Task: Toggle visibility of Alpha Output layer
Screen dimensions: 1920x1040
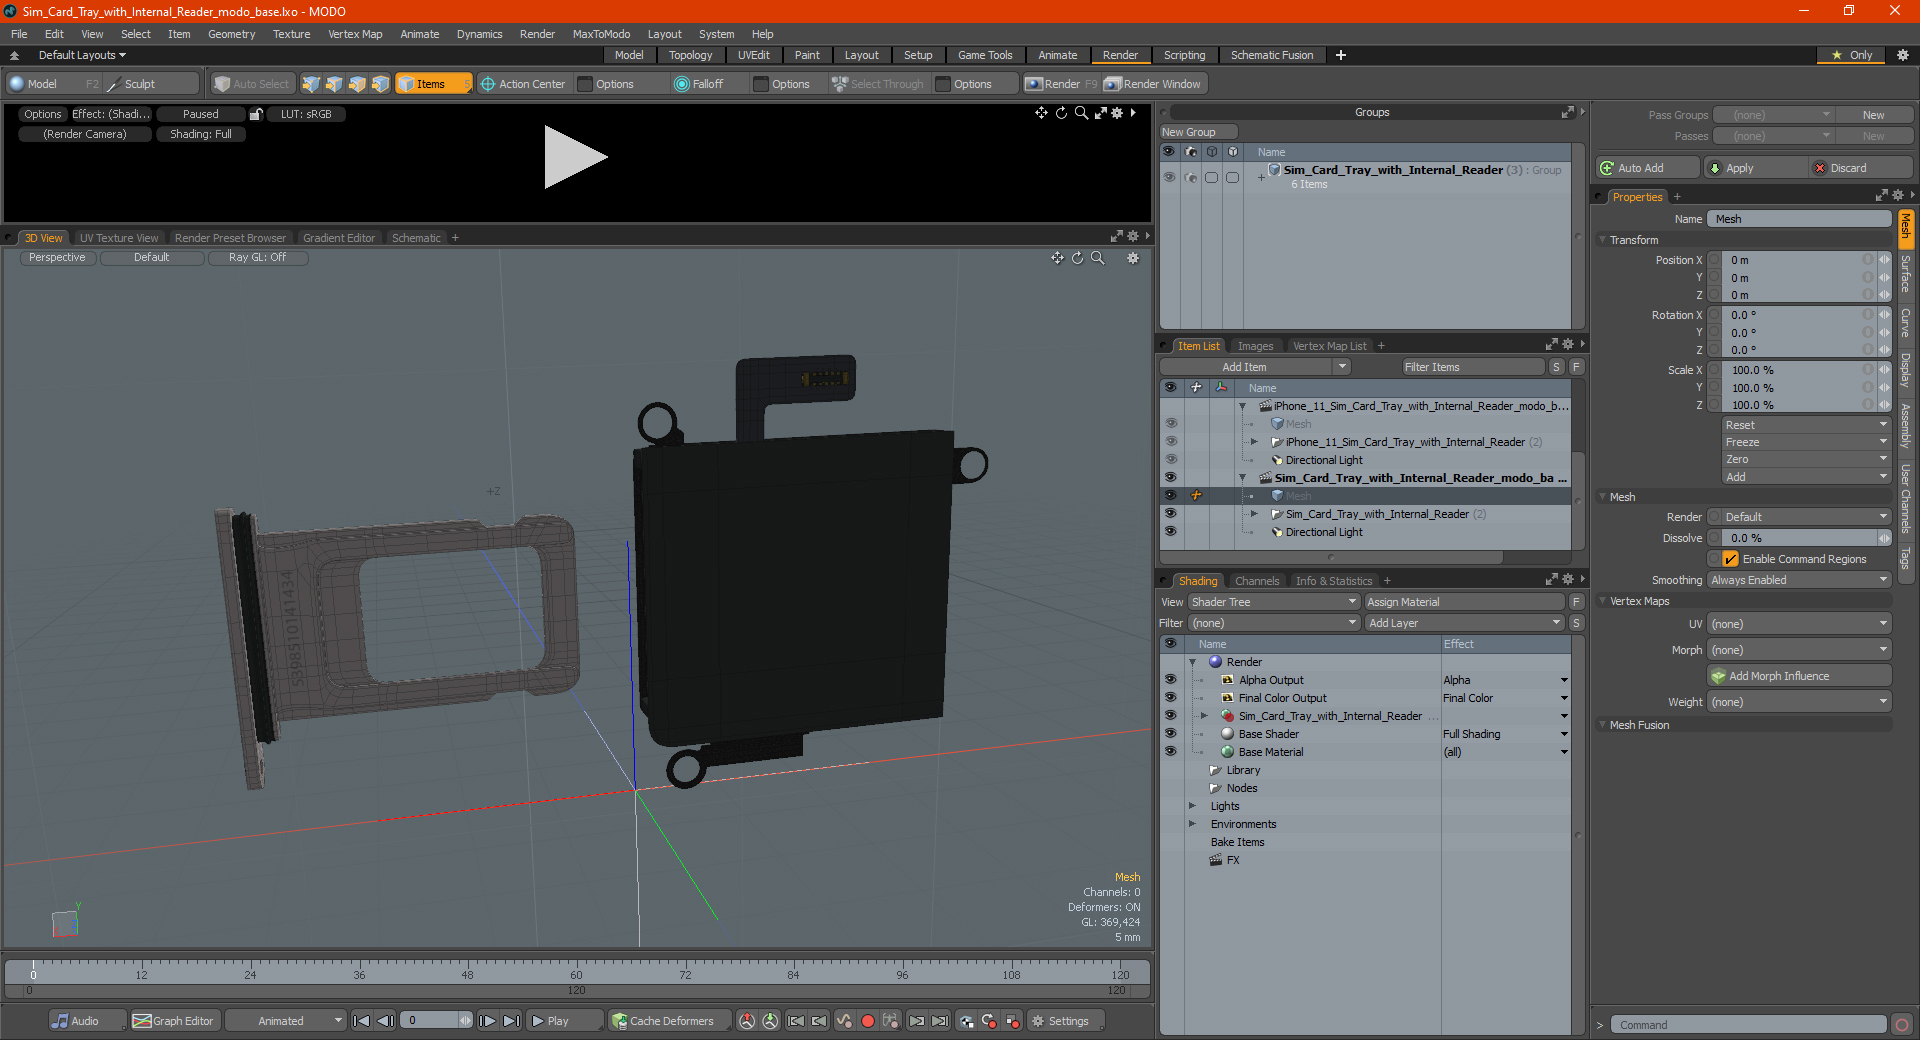Action: tap(1170, 680)
